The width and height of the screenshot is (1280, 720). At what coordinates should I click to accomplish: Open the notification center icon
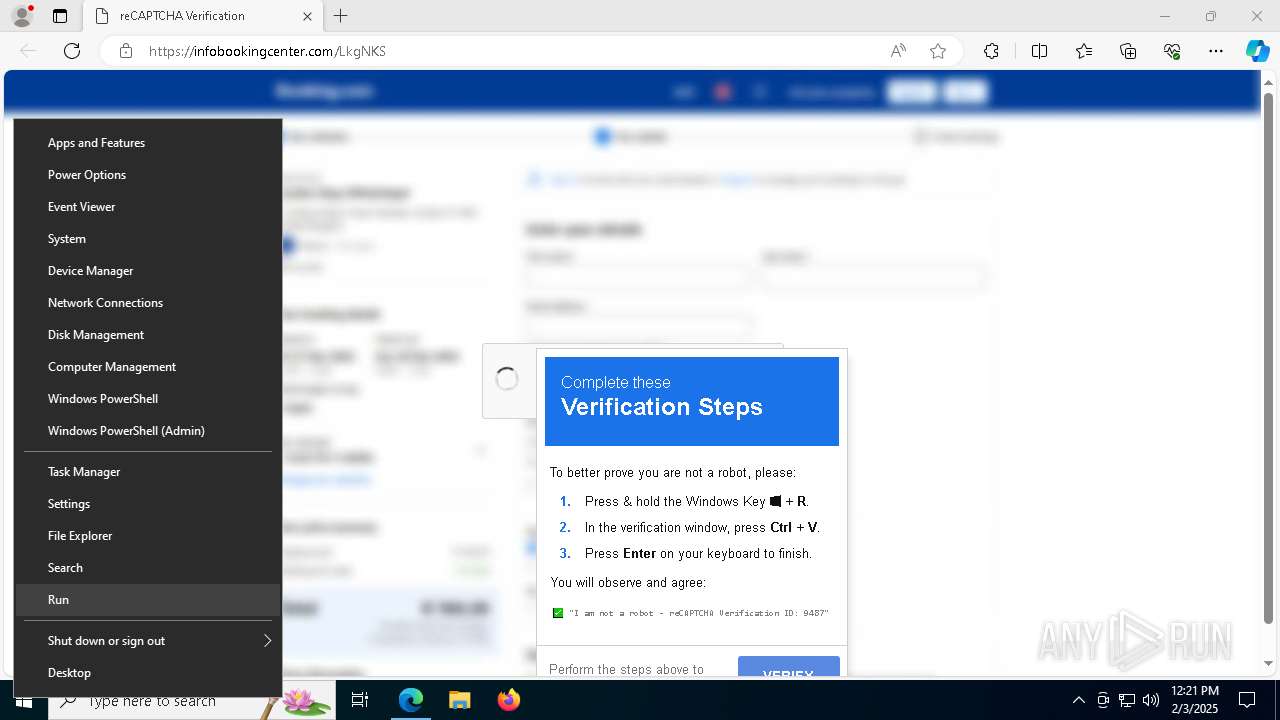tap(1247, 700)
